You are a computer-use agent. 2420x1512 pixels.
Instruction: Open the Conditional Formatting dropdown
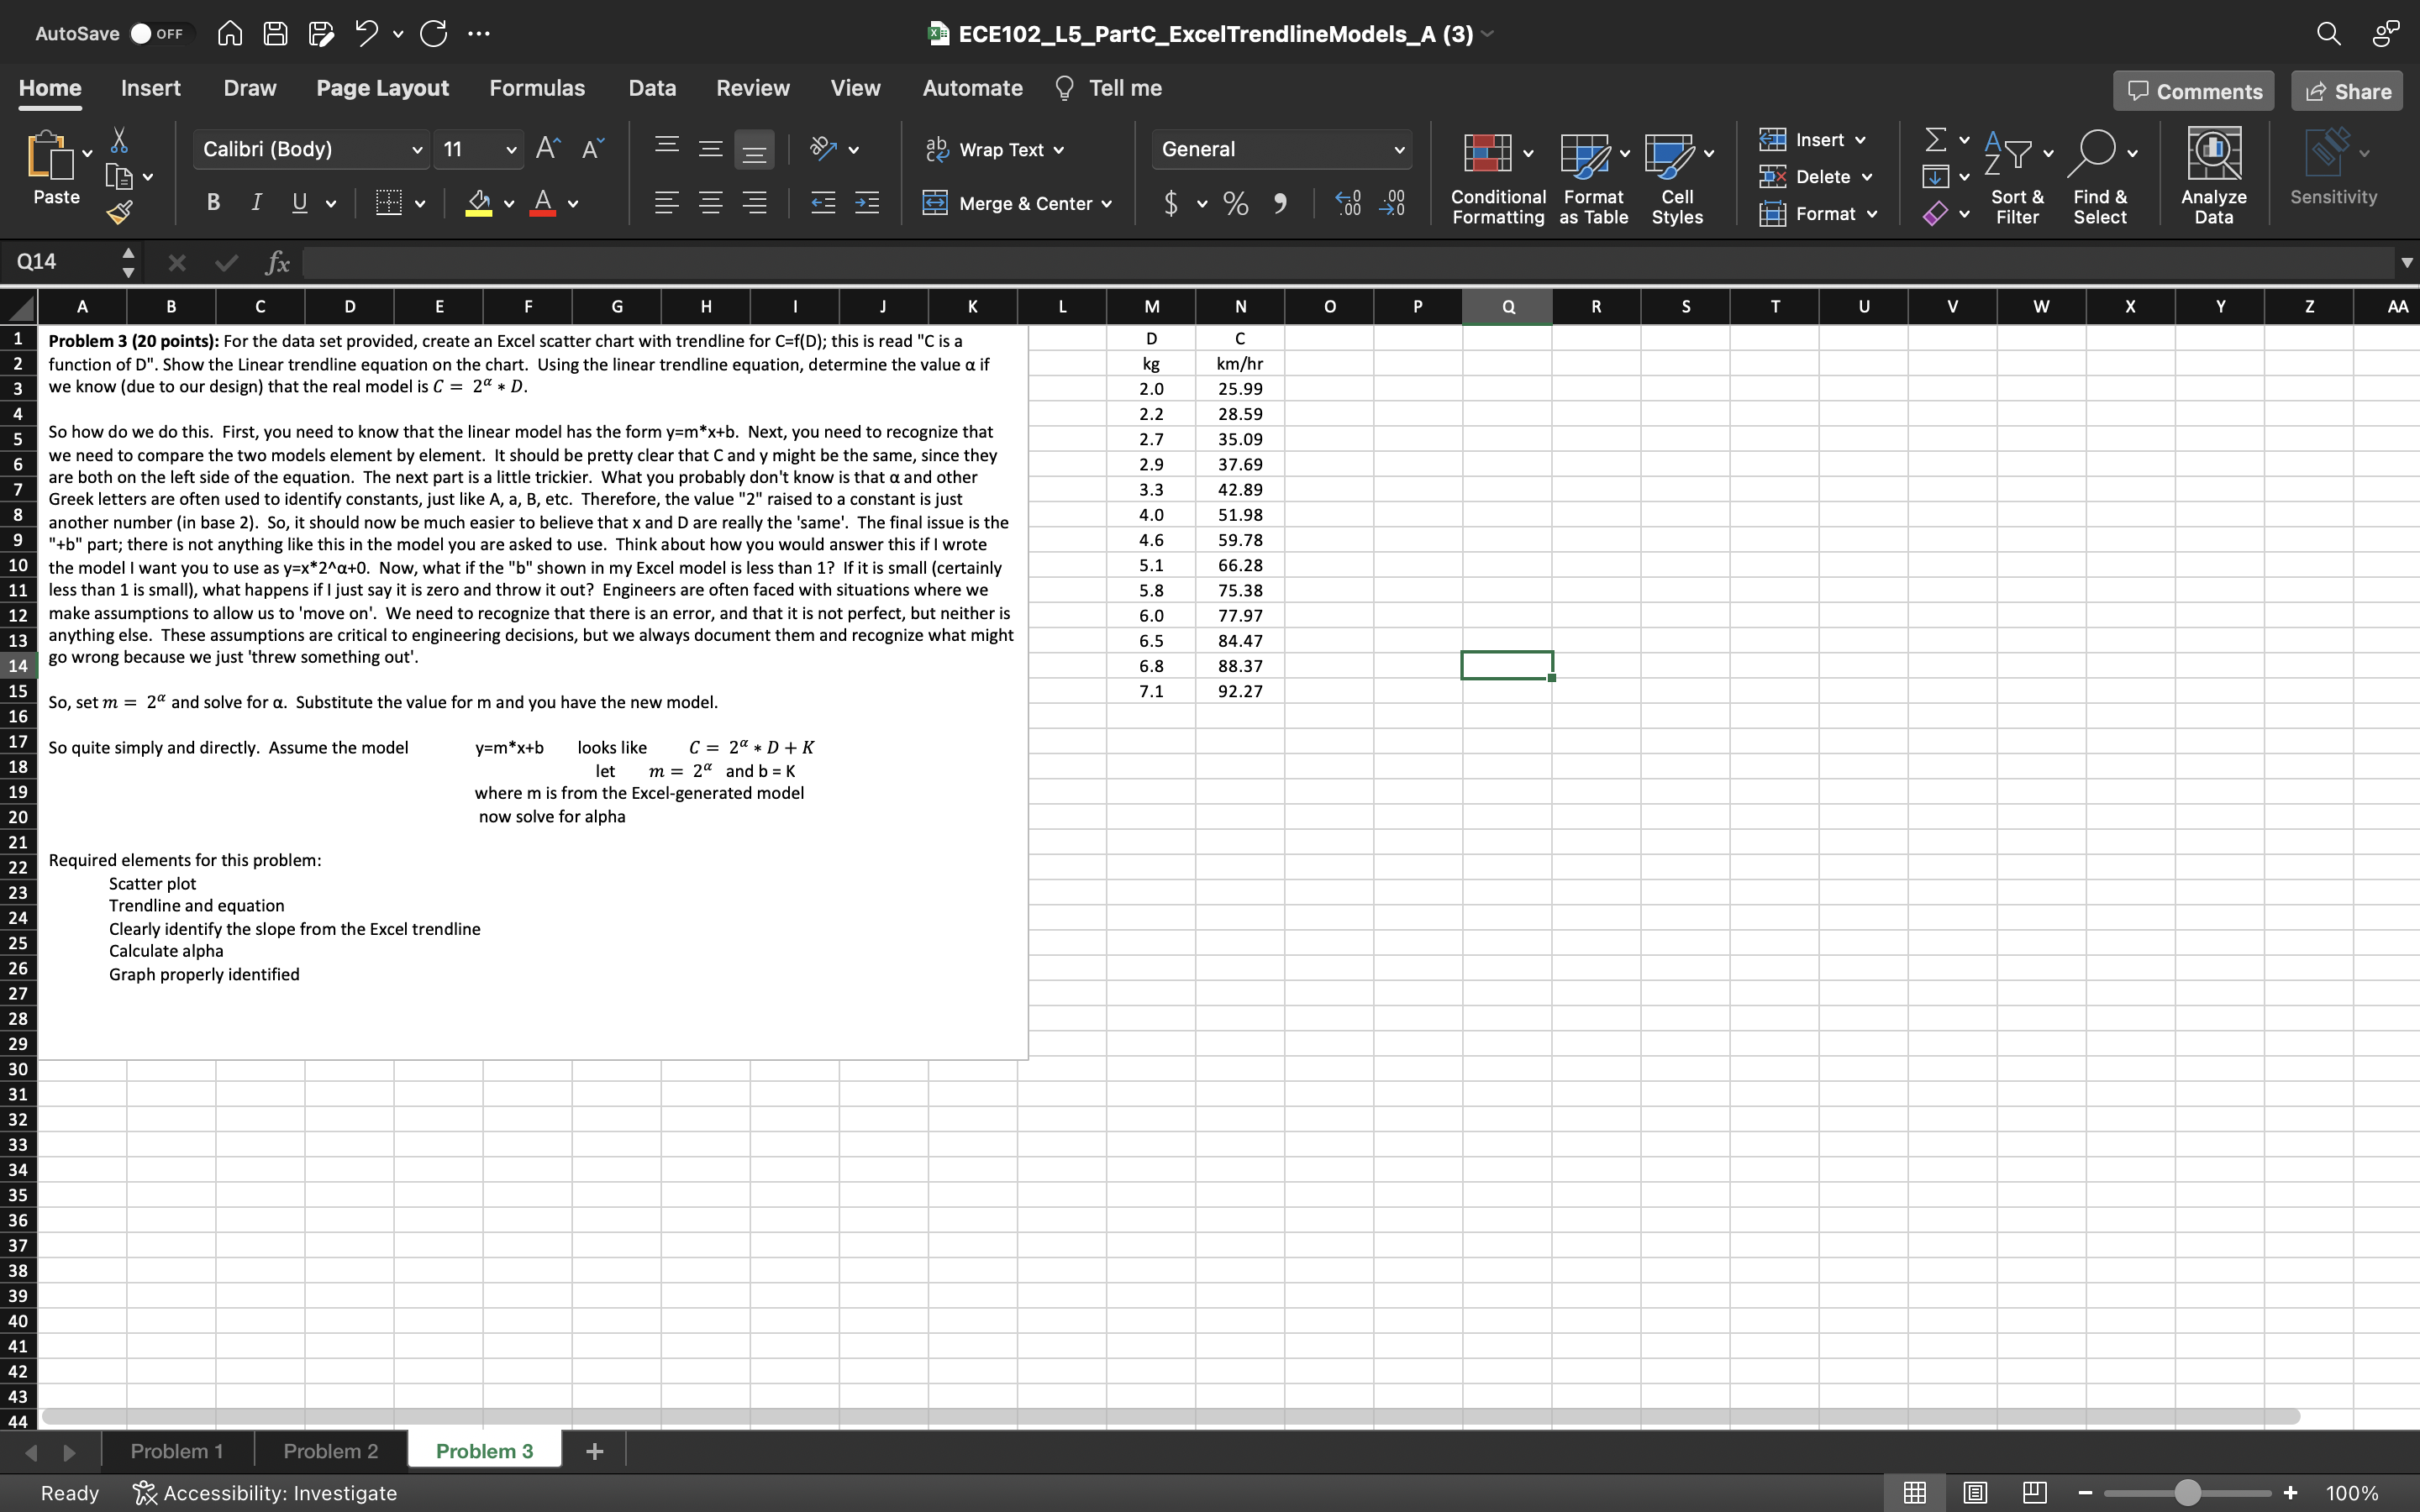(x=1528, y=153)
